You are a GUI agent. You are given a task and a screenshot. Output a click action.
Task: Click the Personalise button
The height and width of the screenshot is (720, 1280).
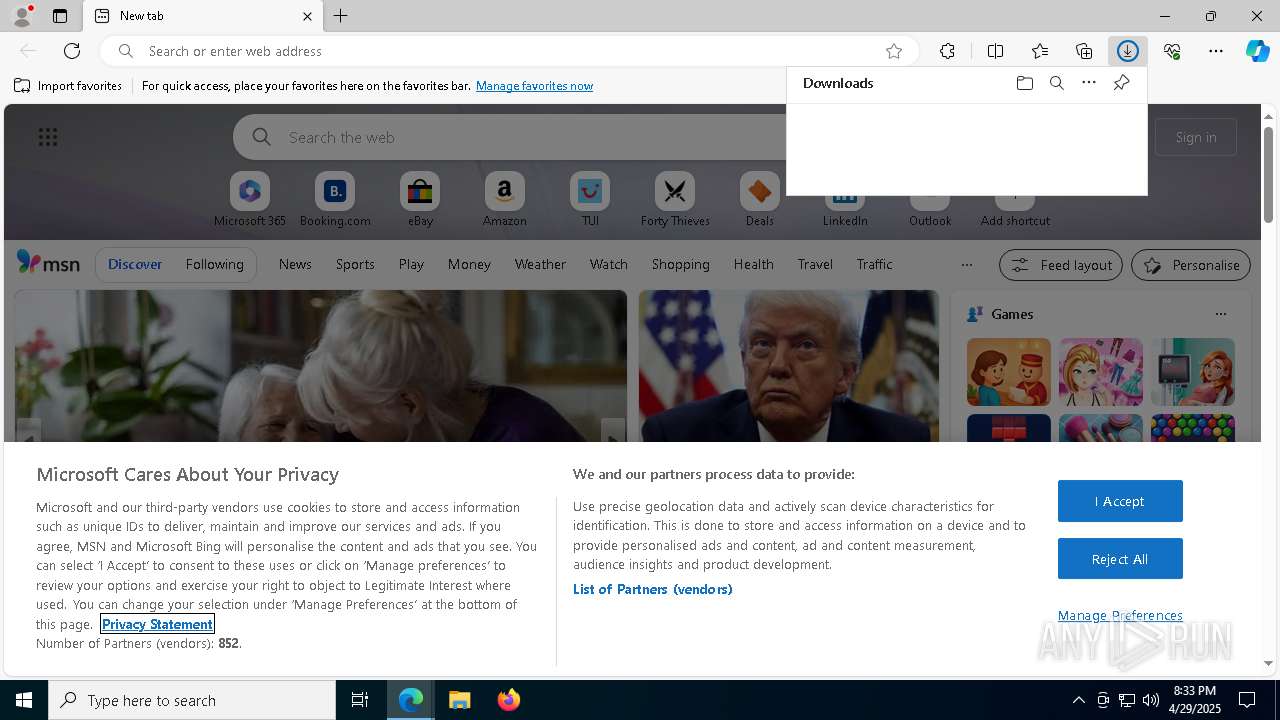click(1191, 265)
